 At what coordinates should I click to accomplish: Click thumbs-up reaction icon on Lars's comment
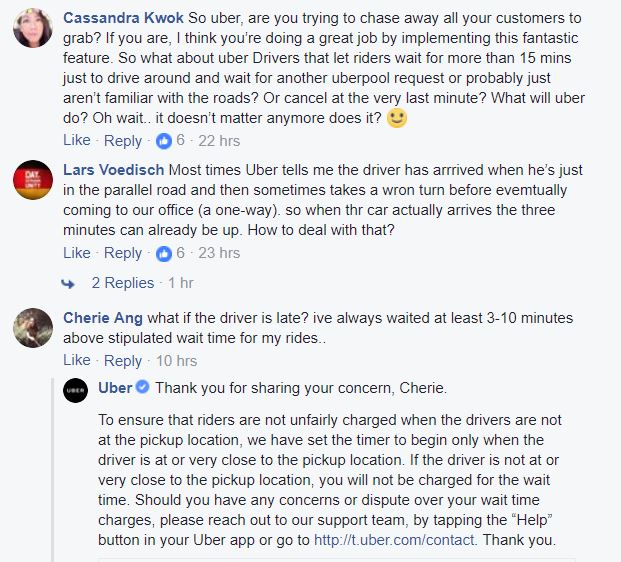pos(164,253)
